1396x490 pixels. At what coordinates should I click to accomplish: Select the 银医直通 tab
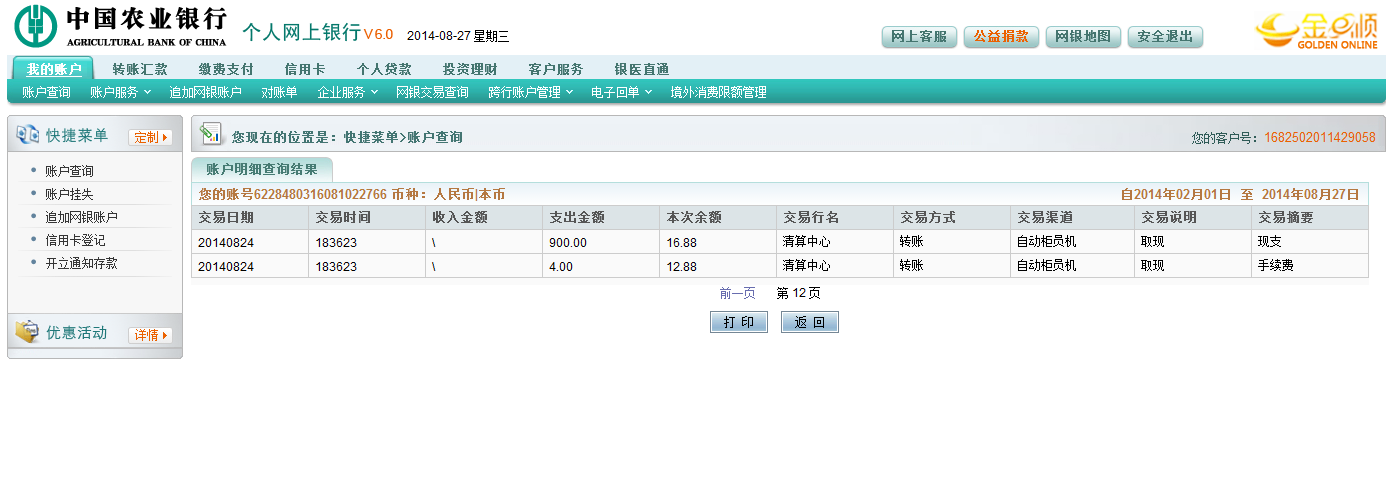[x=642, y=69]
